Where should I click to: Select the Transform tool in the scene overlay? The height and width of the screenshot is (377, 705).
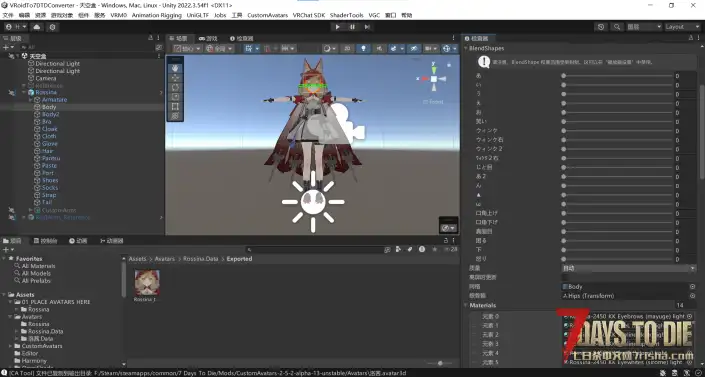coord(175,116)
